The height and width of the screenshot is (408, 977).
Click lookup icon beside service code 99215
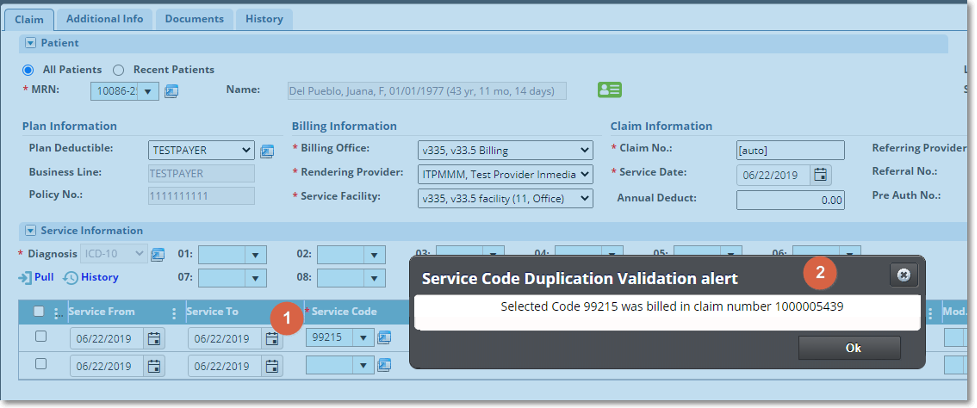coord(384,338)
